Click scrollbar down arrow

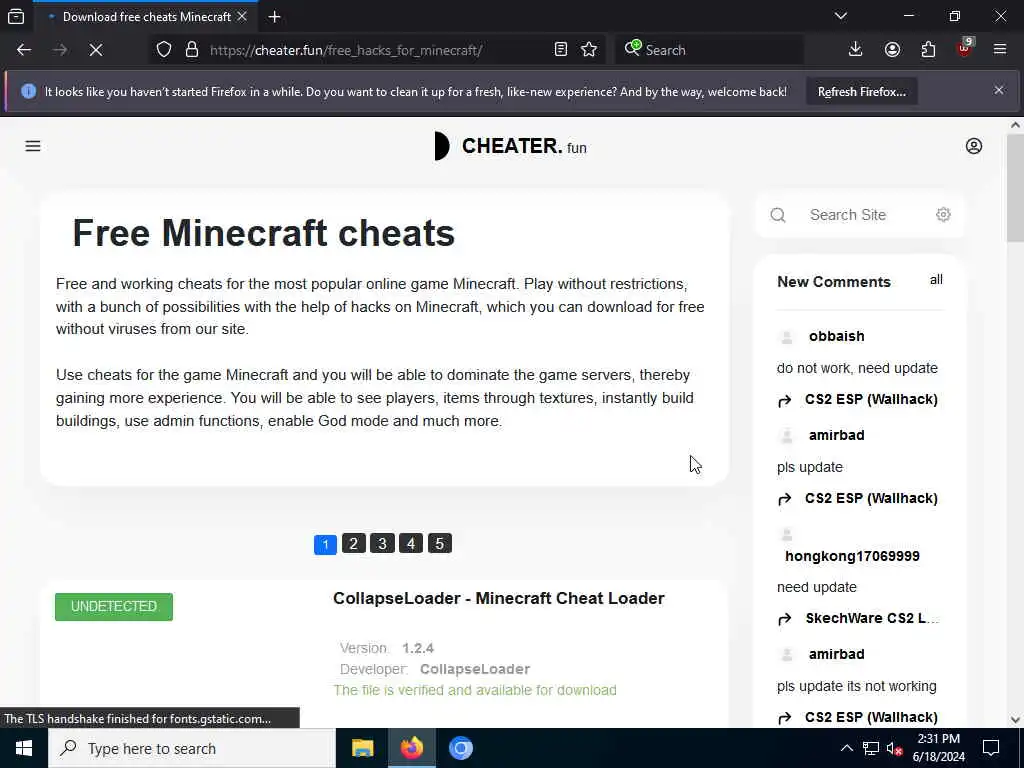(1015, 719)
